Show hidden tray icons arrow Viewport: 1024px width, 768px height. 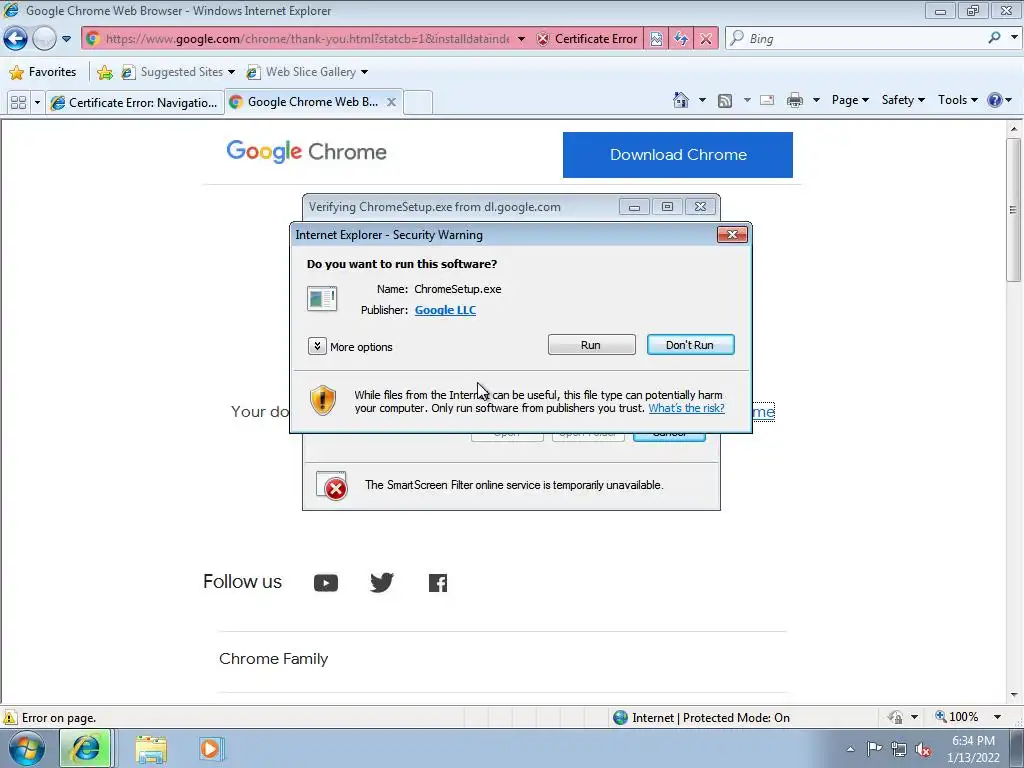pyautogui.click(x=850, y=749)
